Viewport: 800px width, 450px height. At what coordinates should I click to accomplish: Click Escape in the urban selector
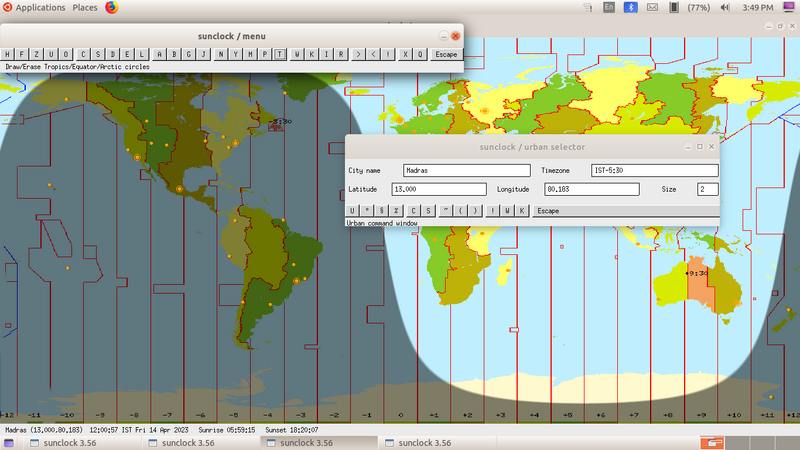(548, 211)
